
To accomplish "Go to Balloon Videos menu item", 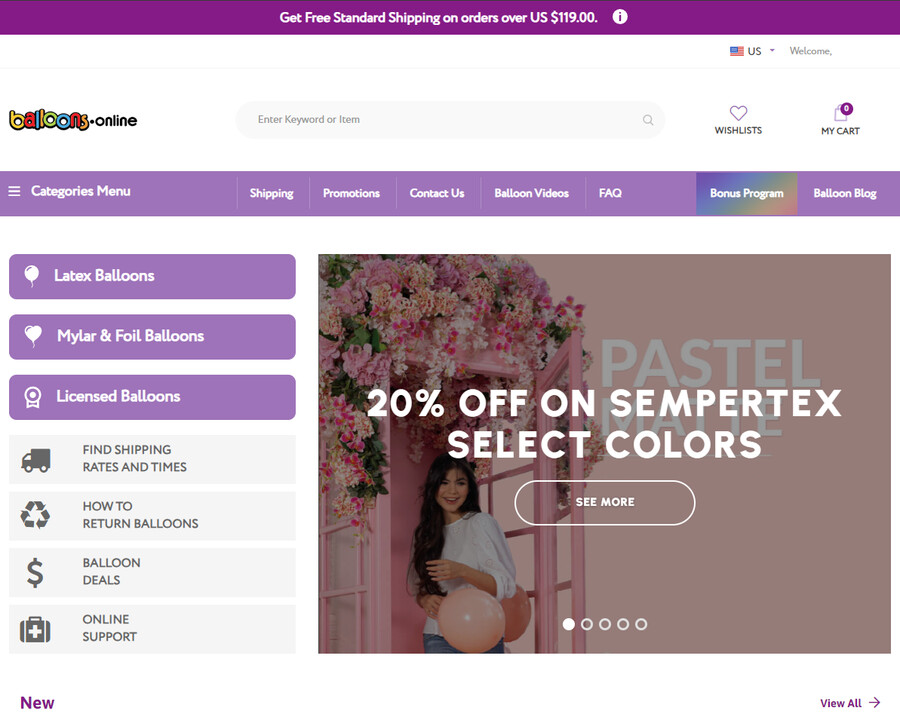I will 531,193.
